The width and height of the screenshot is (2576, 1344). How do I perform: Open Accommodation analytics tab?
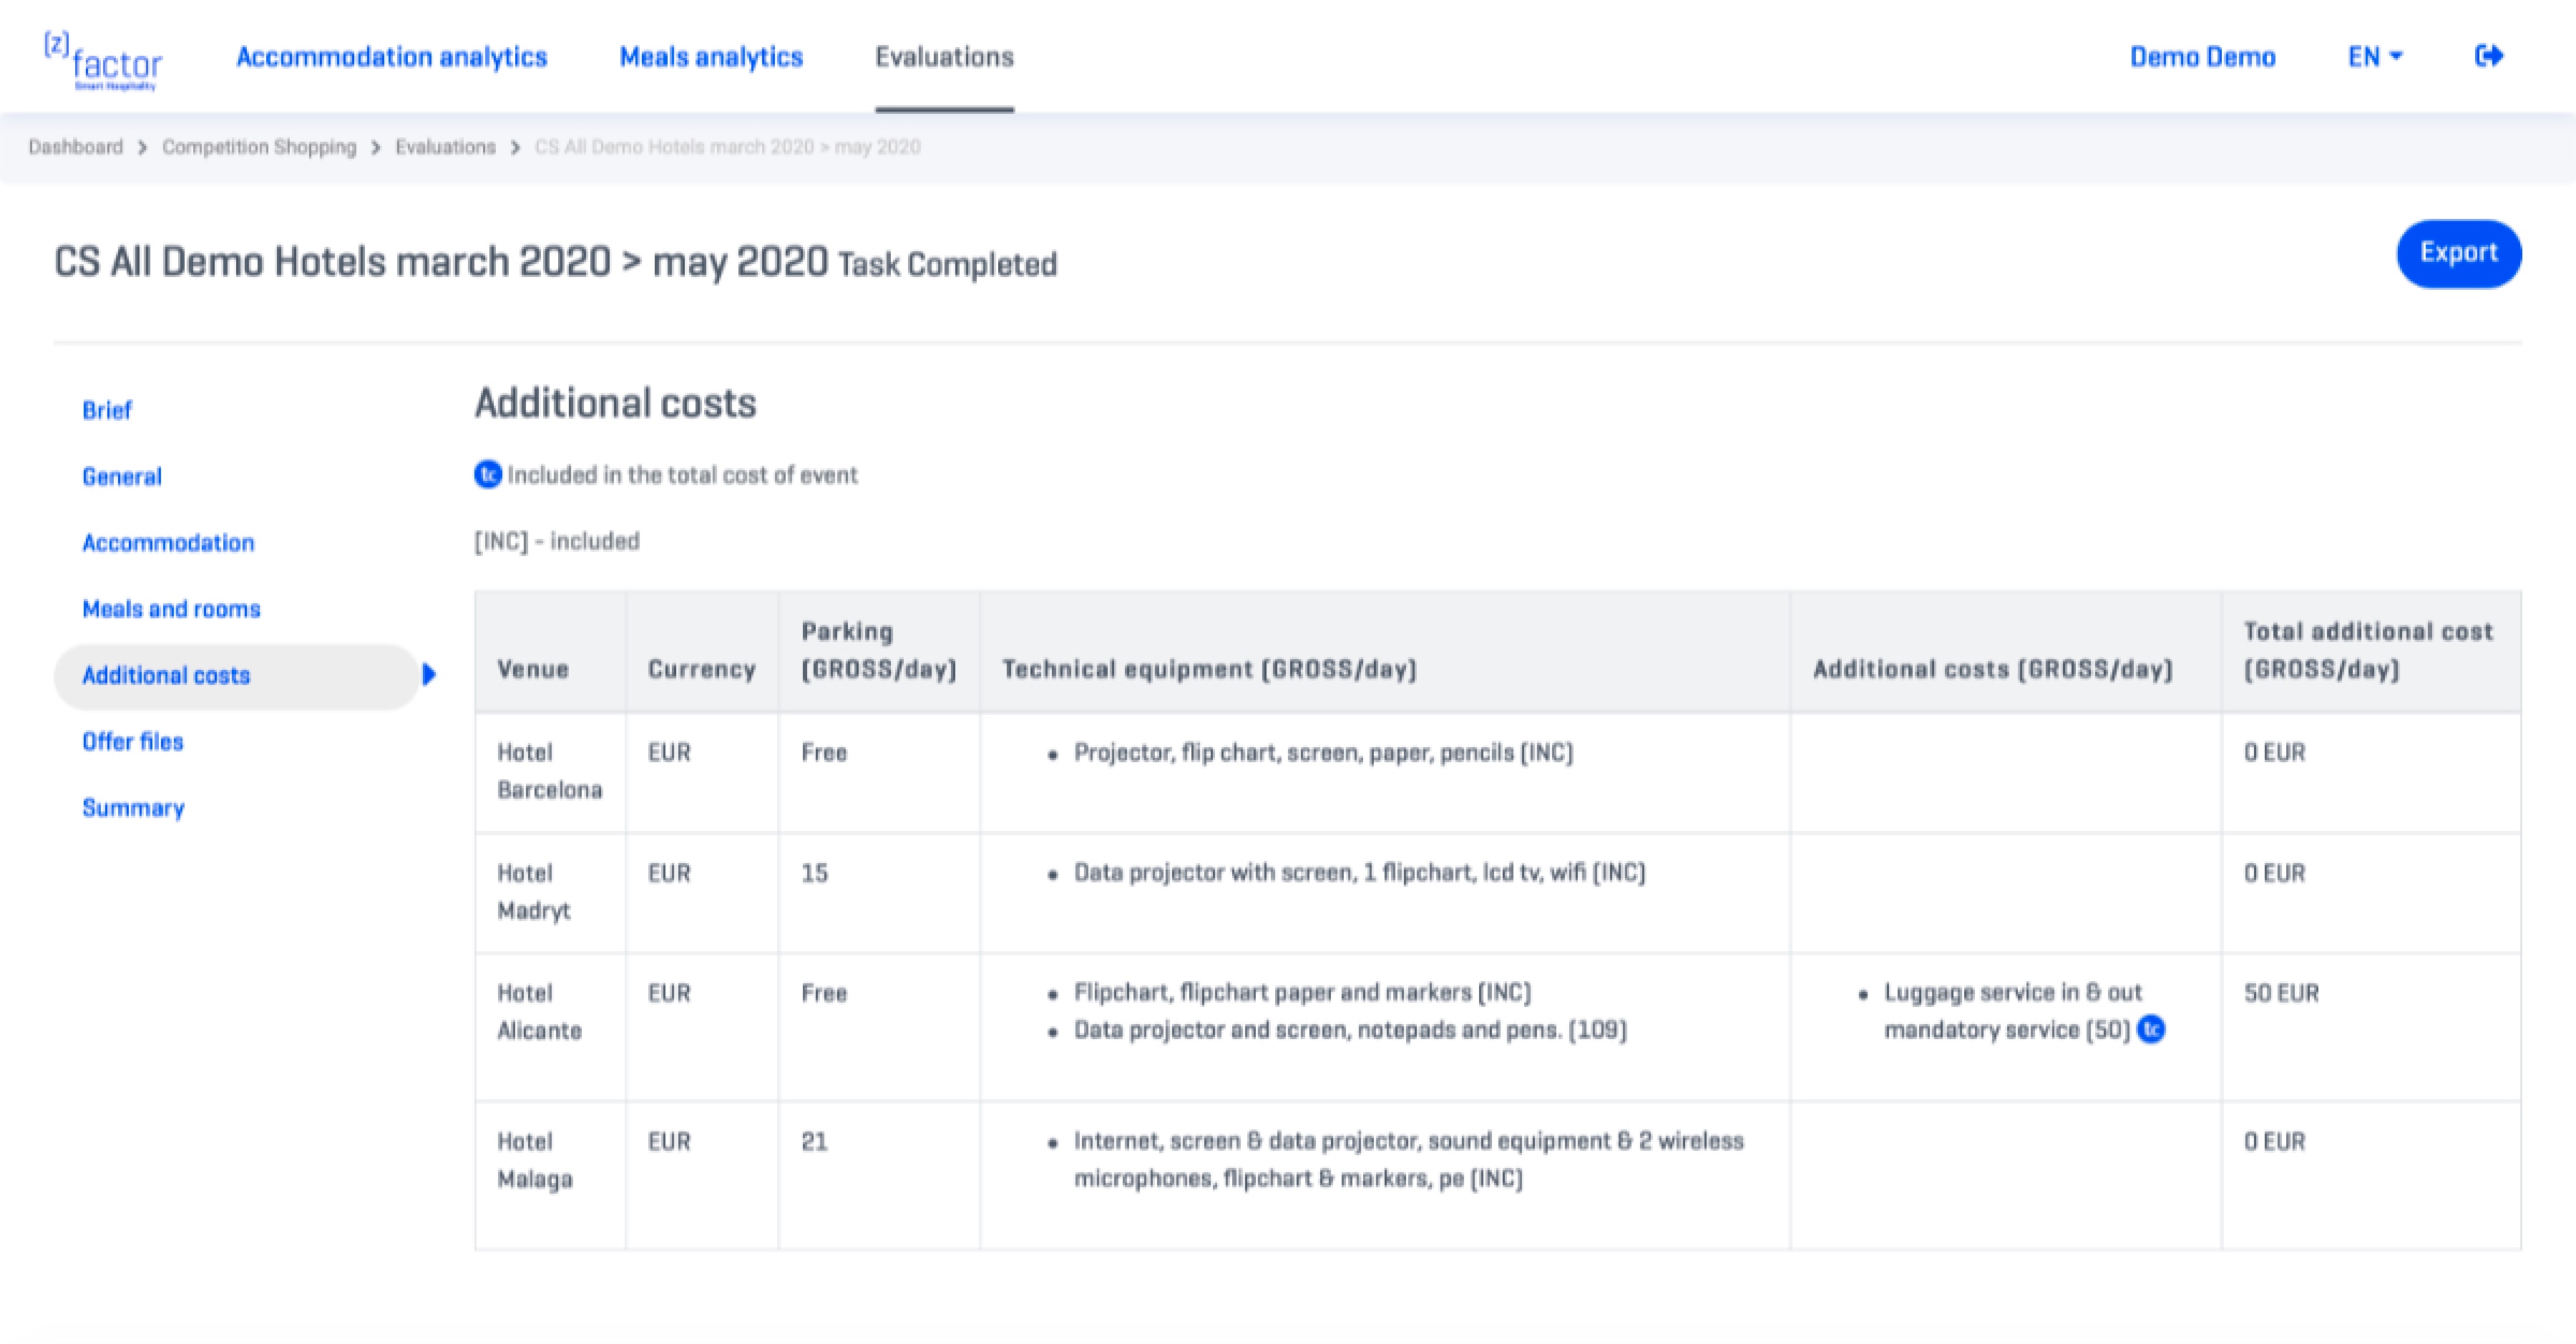coord(391,57)
